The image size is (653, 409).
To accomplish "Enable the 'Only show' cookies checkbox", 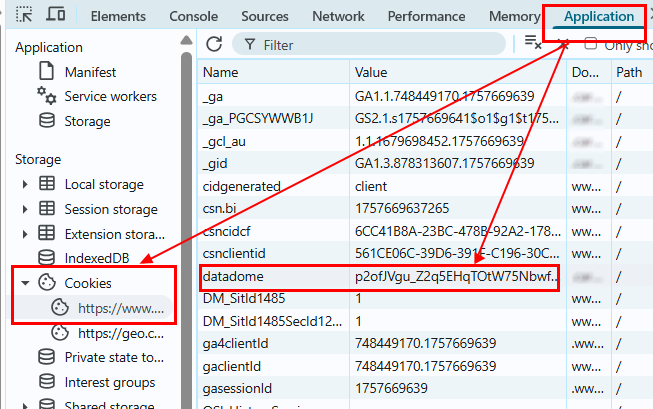I will click(590, 44).
